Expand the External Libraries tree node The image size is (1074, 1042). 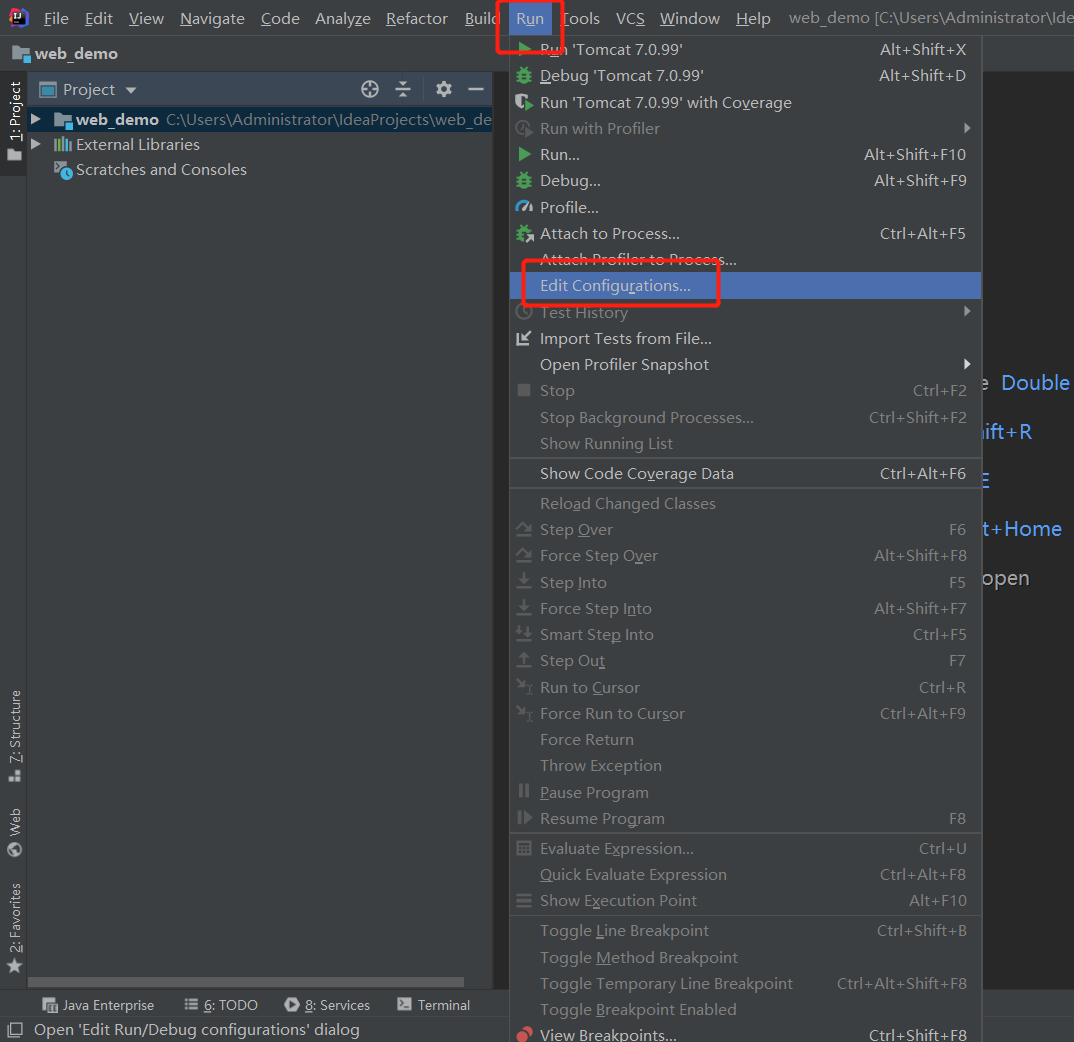(36, 144)
